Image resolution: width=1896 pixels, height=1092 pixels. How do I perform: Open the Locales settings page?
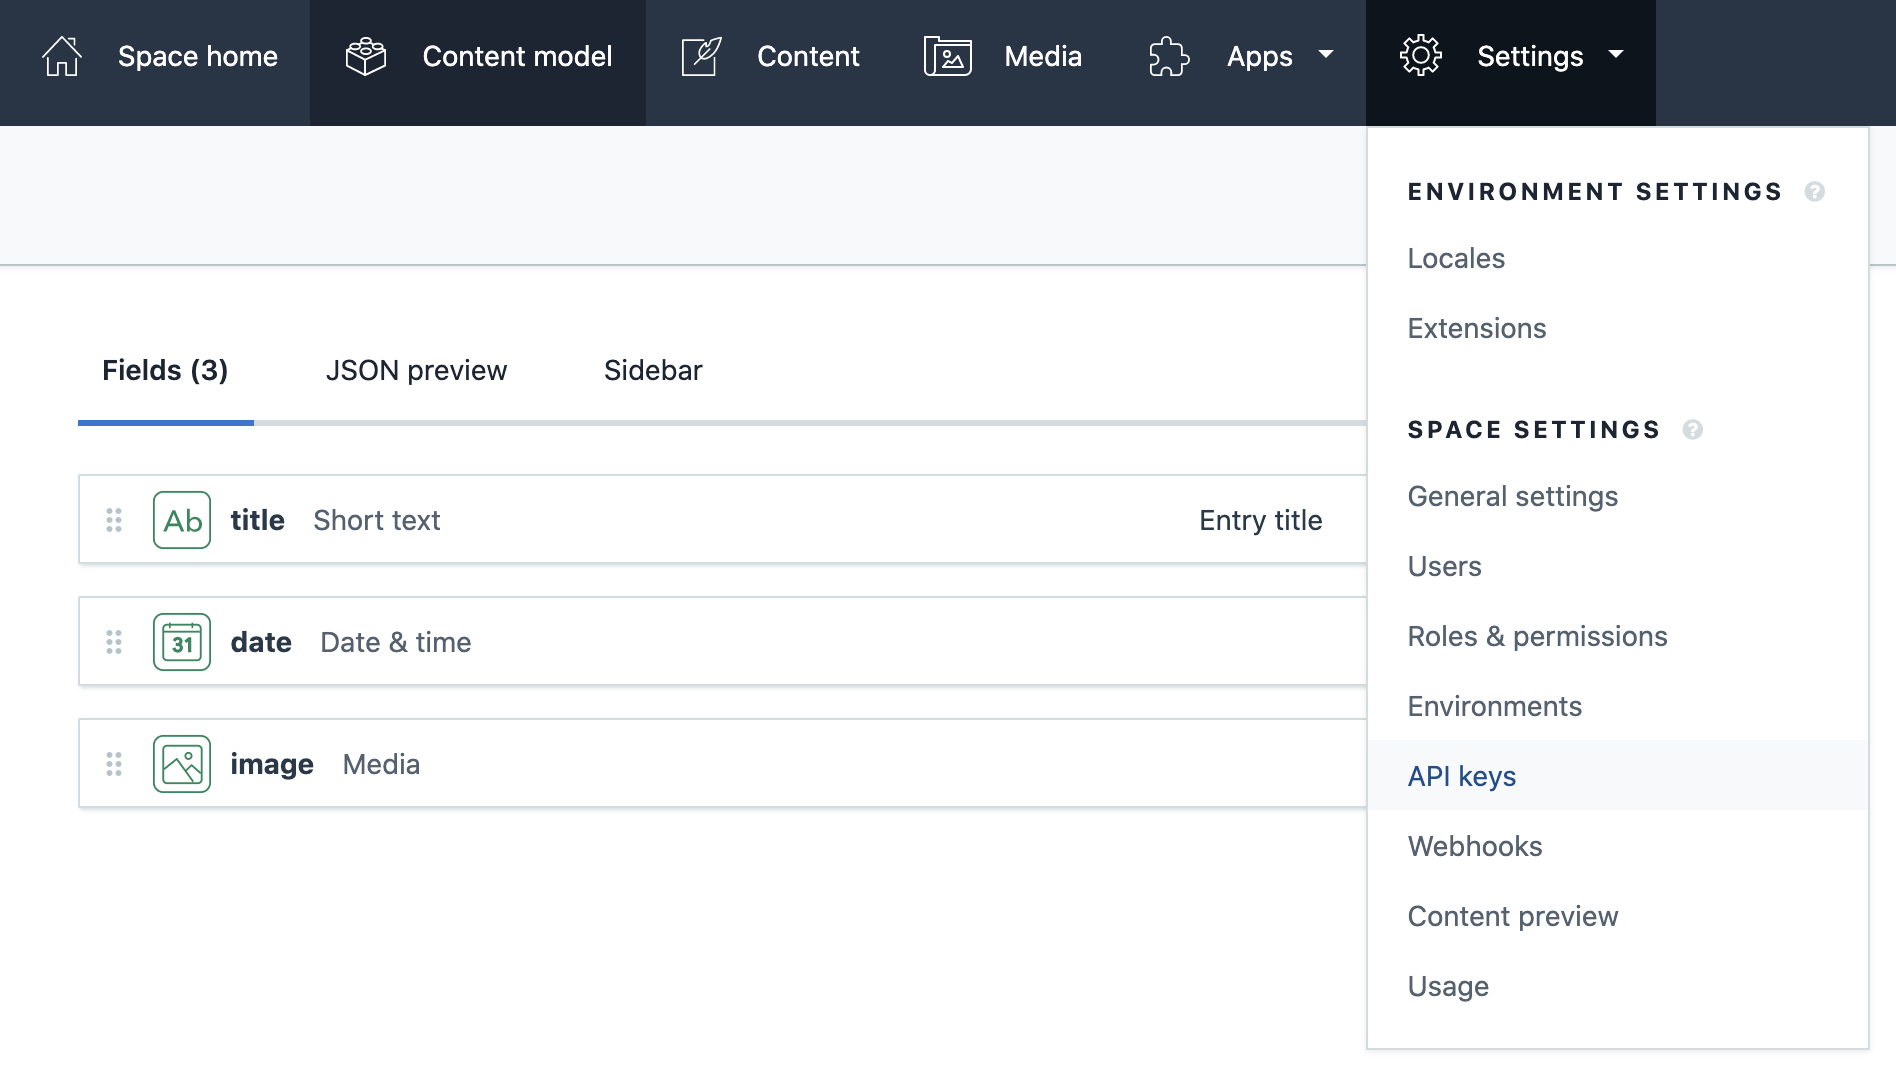coord(1455,258)
